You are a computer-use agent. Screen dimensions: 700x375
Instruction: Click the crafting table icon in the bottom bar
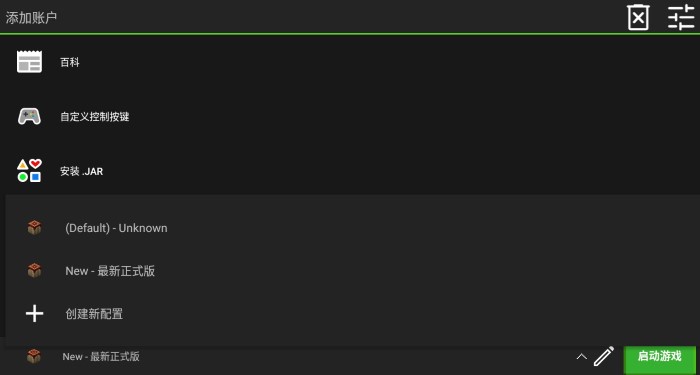tap(33, 356)
